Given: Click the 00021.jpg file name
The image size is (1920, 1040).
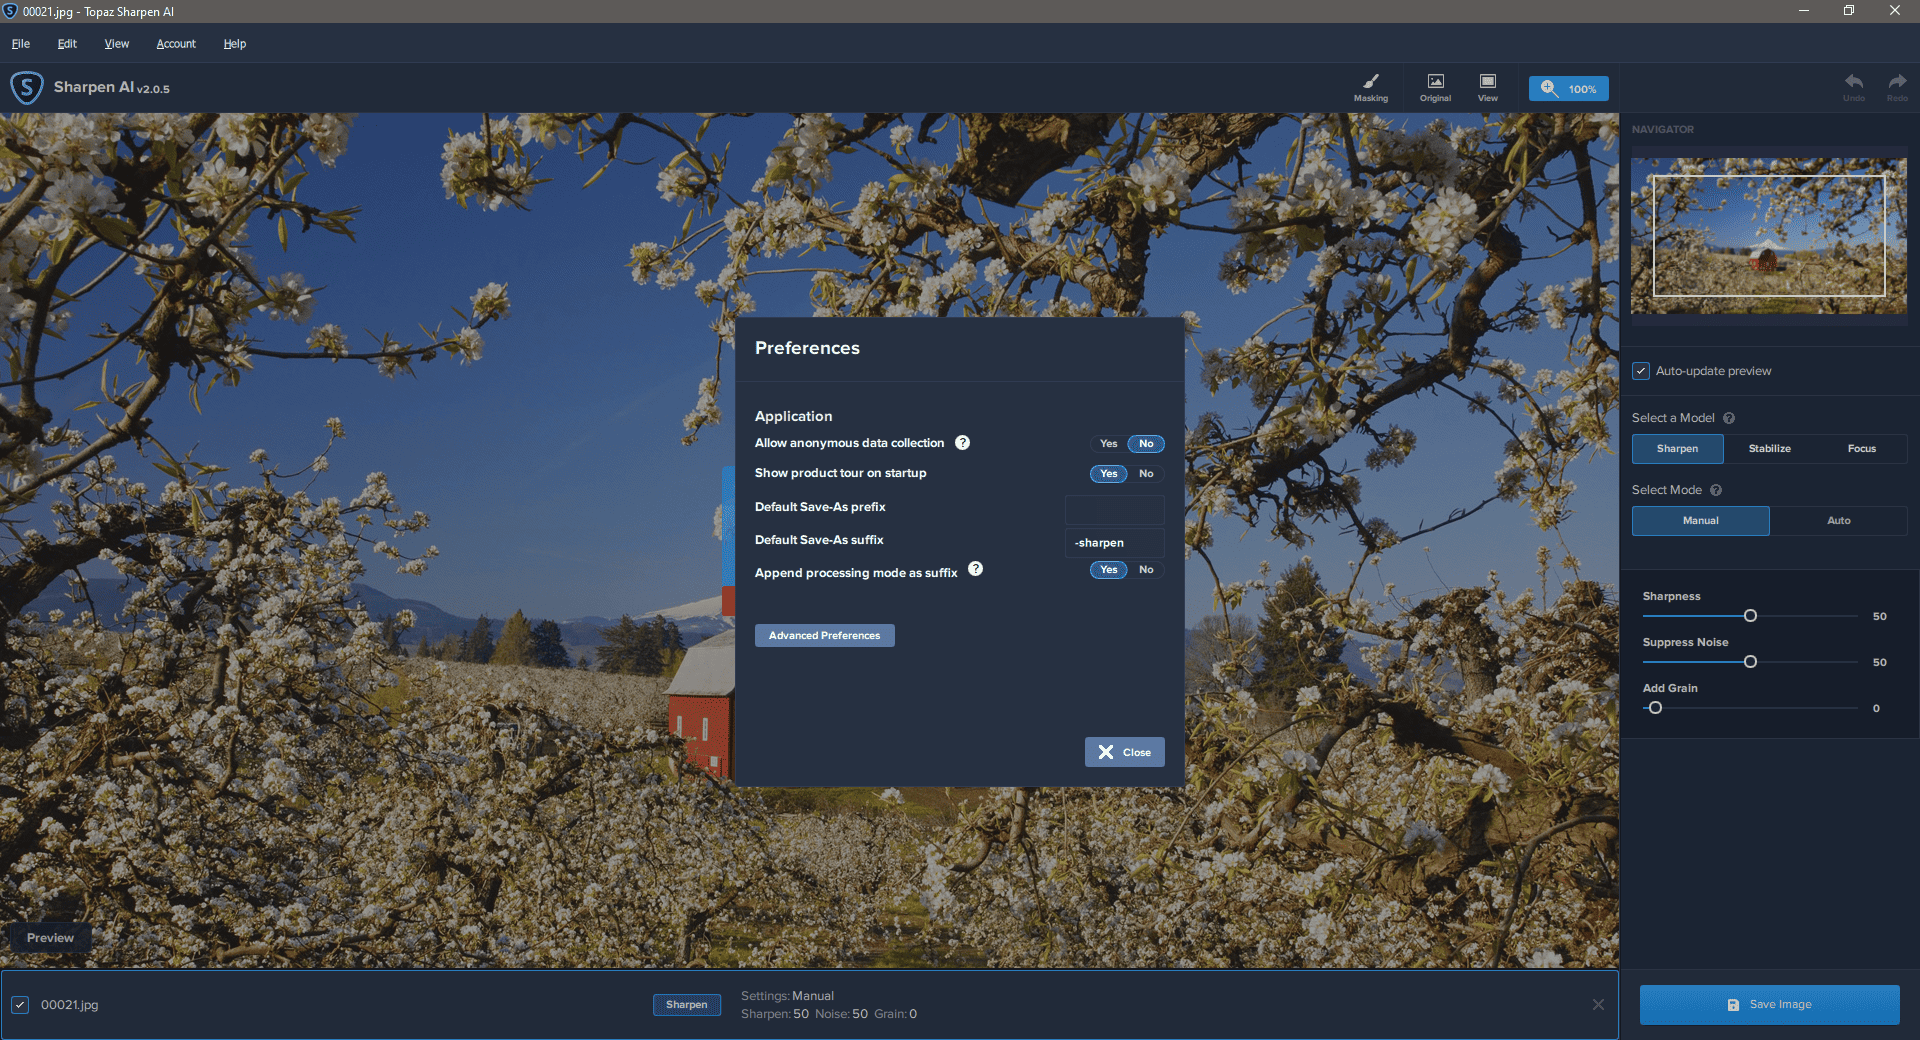Looking at the screenshot, I should pos(69,1005).
